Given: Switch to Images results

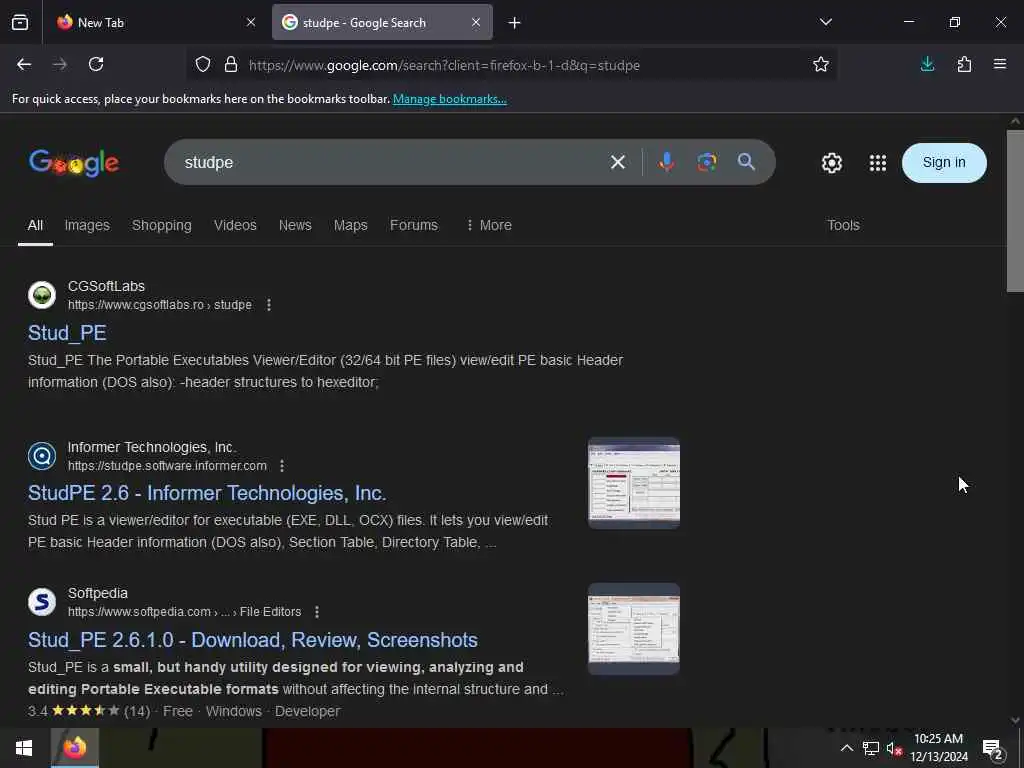Looking at the screenshot, I should pyautogui.click(x=87, y=225).
